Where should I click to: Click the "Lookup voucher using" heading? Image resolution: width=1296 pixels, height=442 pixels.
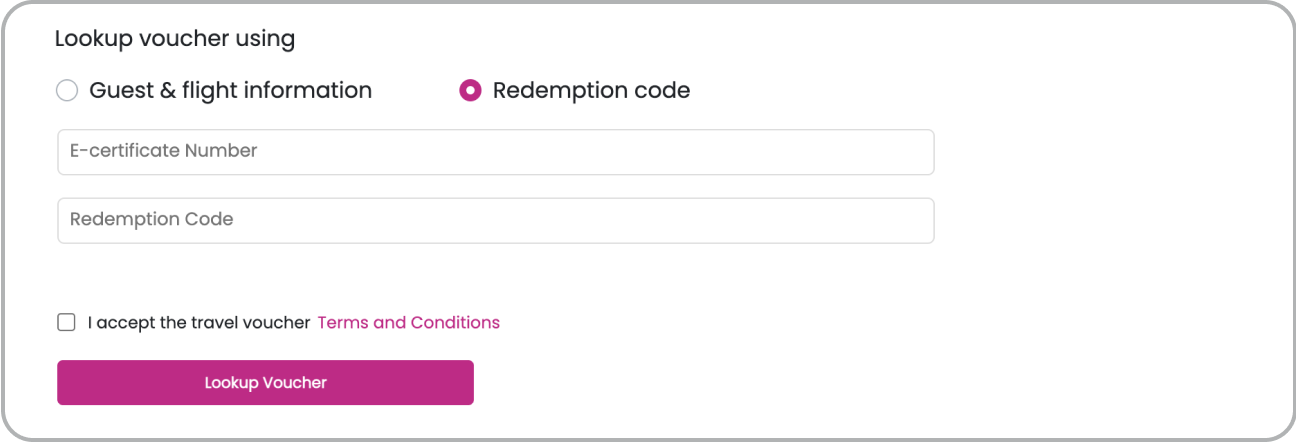(175, 39)
